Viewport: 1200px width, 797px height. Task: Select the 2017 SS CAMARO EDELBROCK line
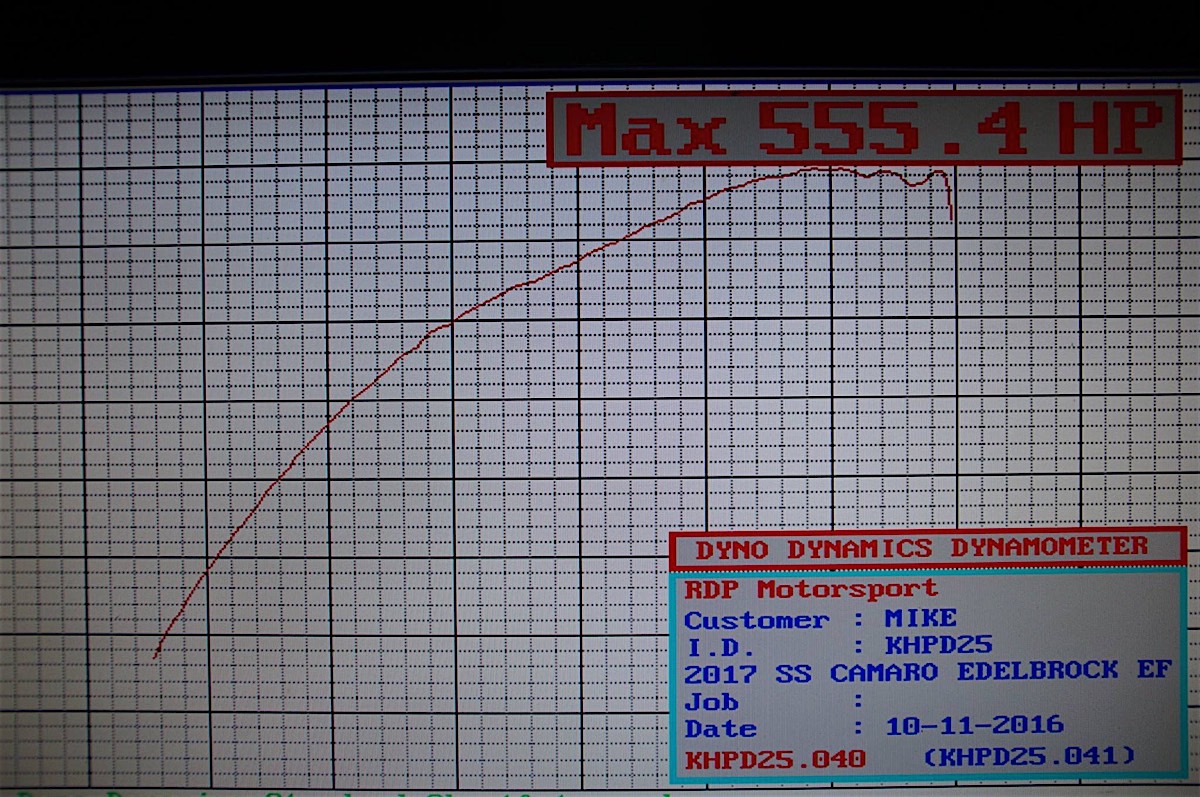coord(927,672)
